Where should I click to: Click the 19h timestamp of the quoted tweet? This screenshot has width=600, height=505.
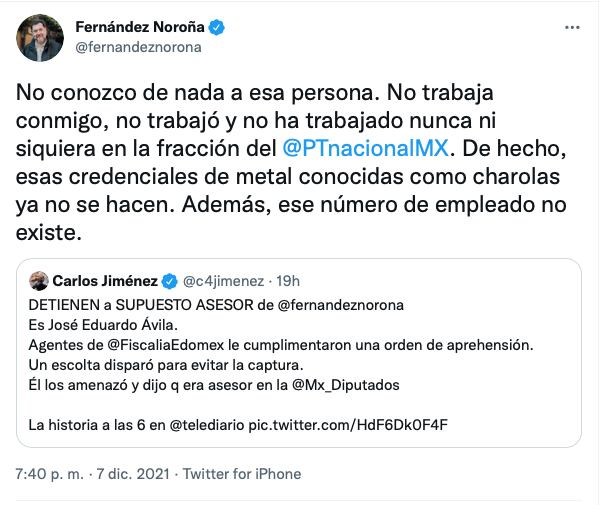(x=287, y=281)
